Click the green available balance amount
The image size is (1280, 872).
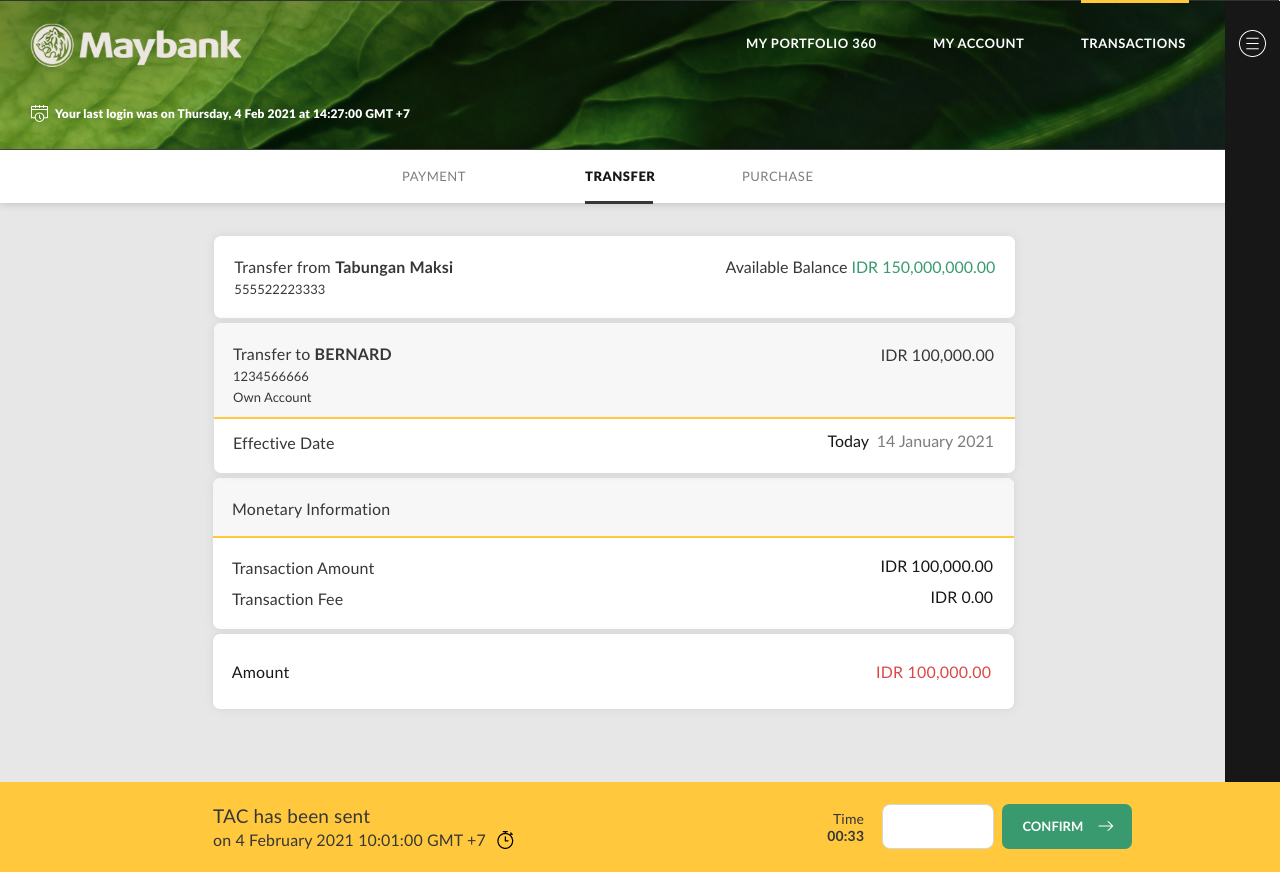click(922, 267)
